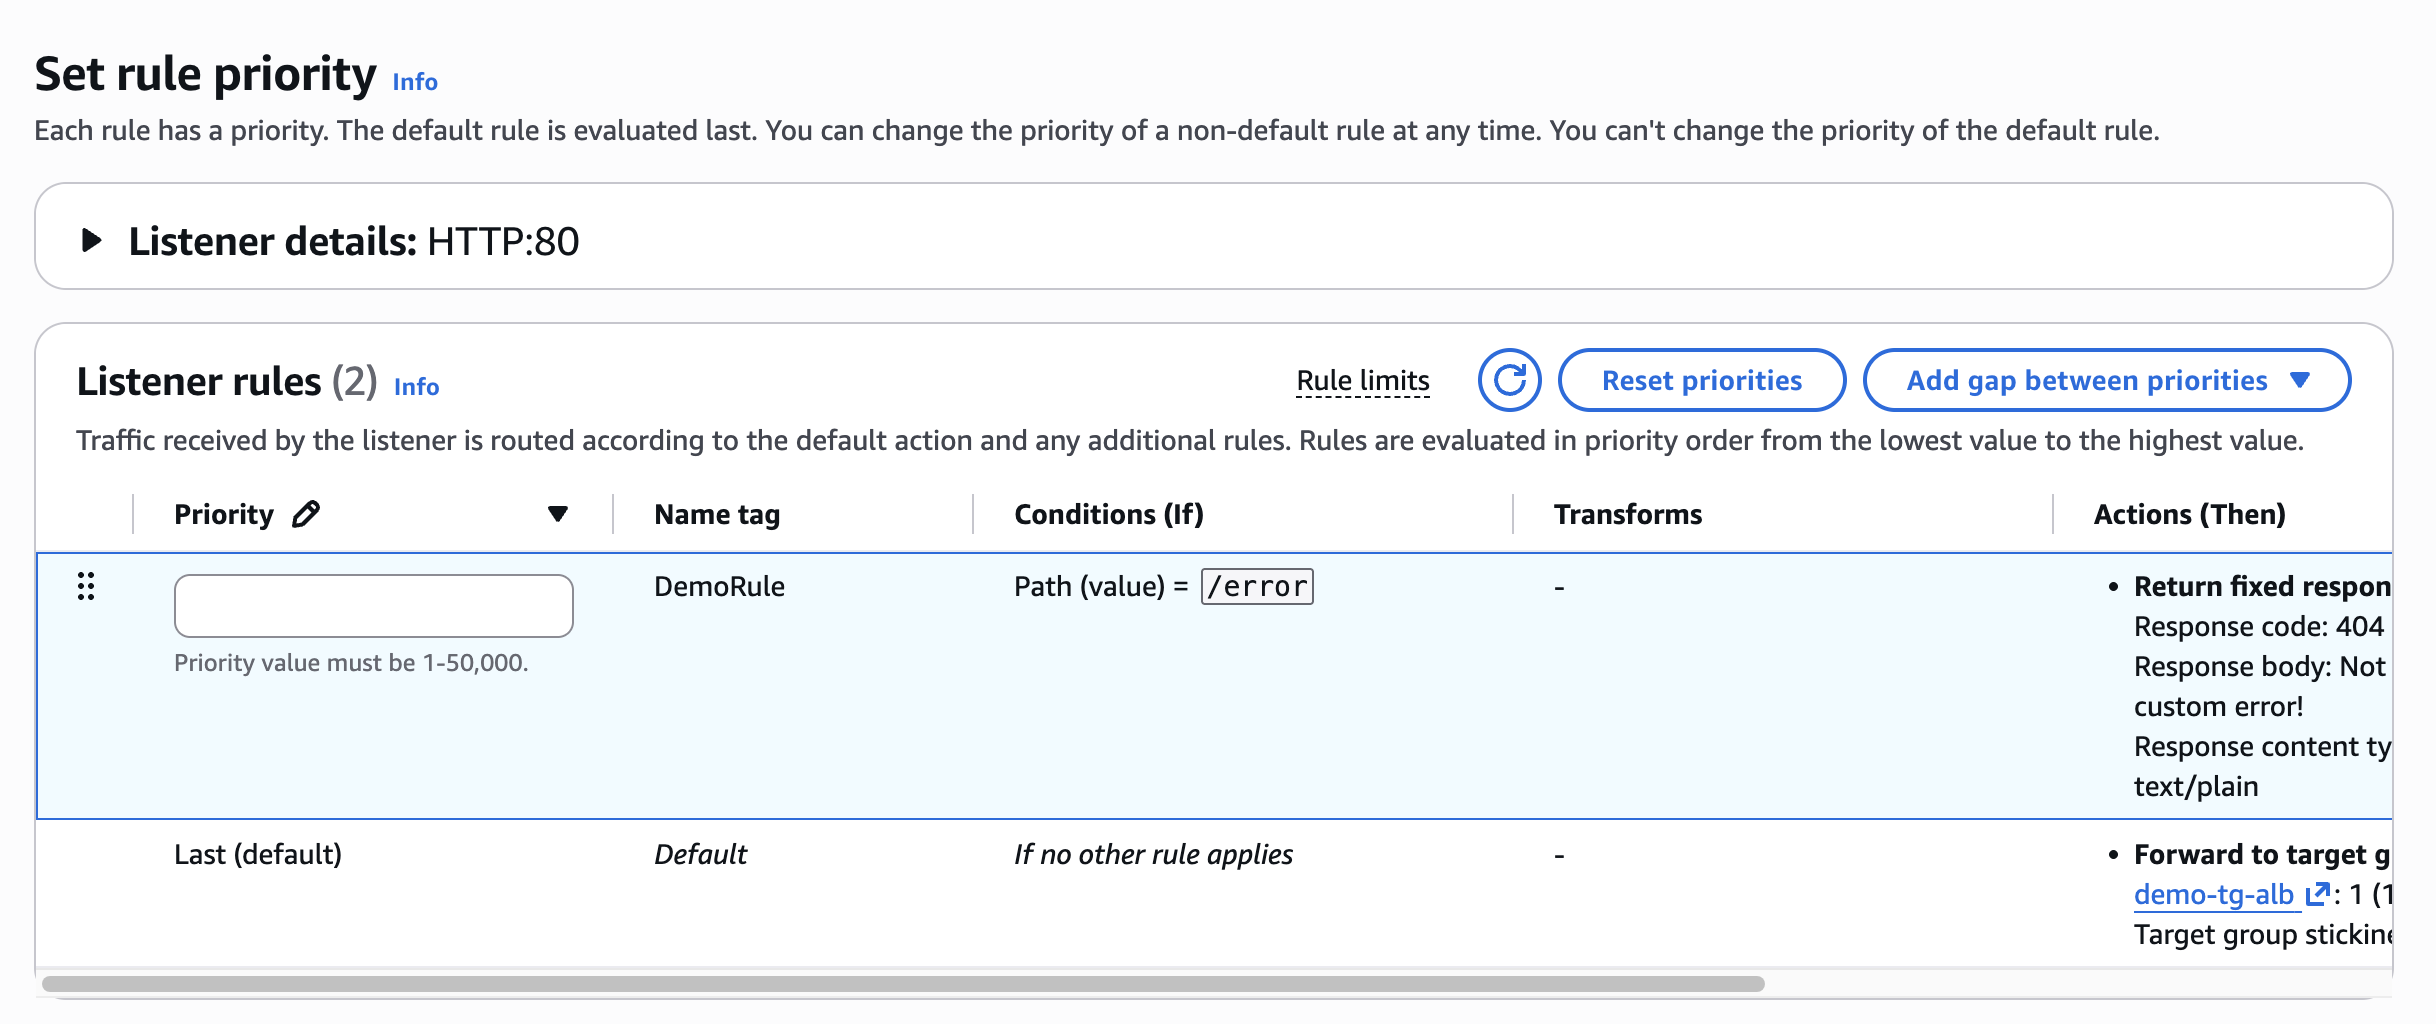This screenshot has width=2436, height=1024.
Task: Click the Name tag column header
Action: (x=717, y=514)
